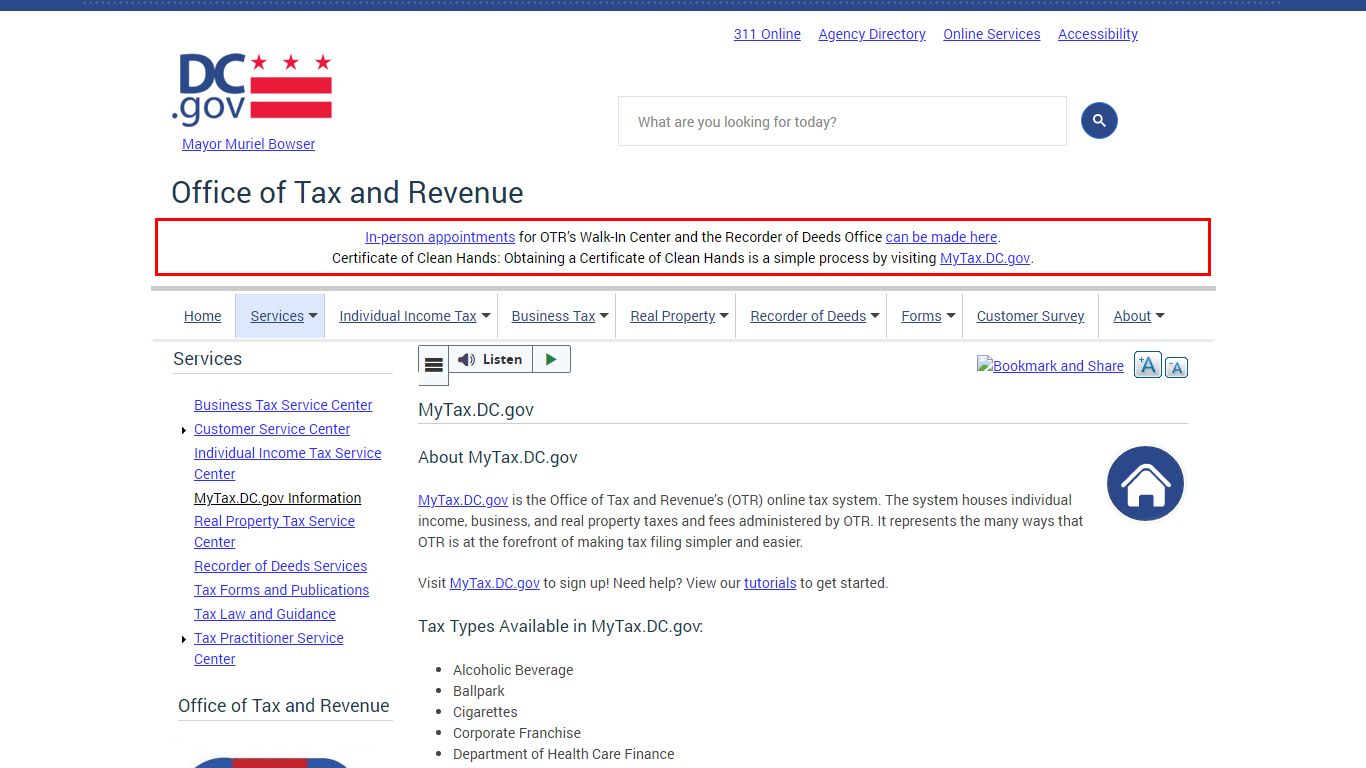Image resolution: width=1366 pixels, height=768 pixels.
Task: Click the Listen speaker button
Action: coord(490,359)
